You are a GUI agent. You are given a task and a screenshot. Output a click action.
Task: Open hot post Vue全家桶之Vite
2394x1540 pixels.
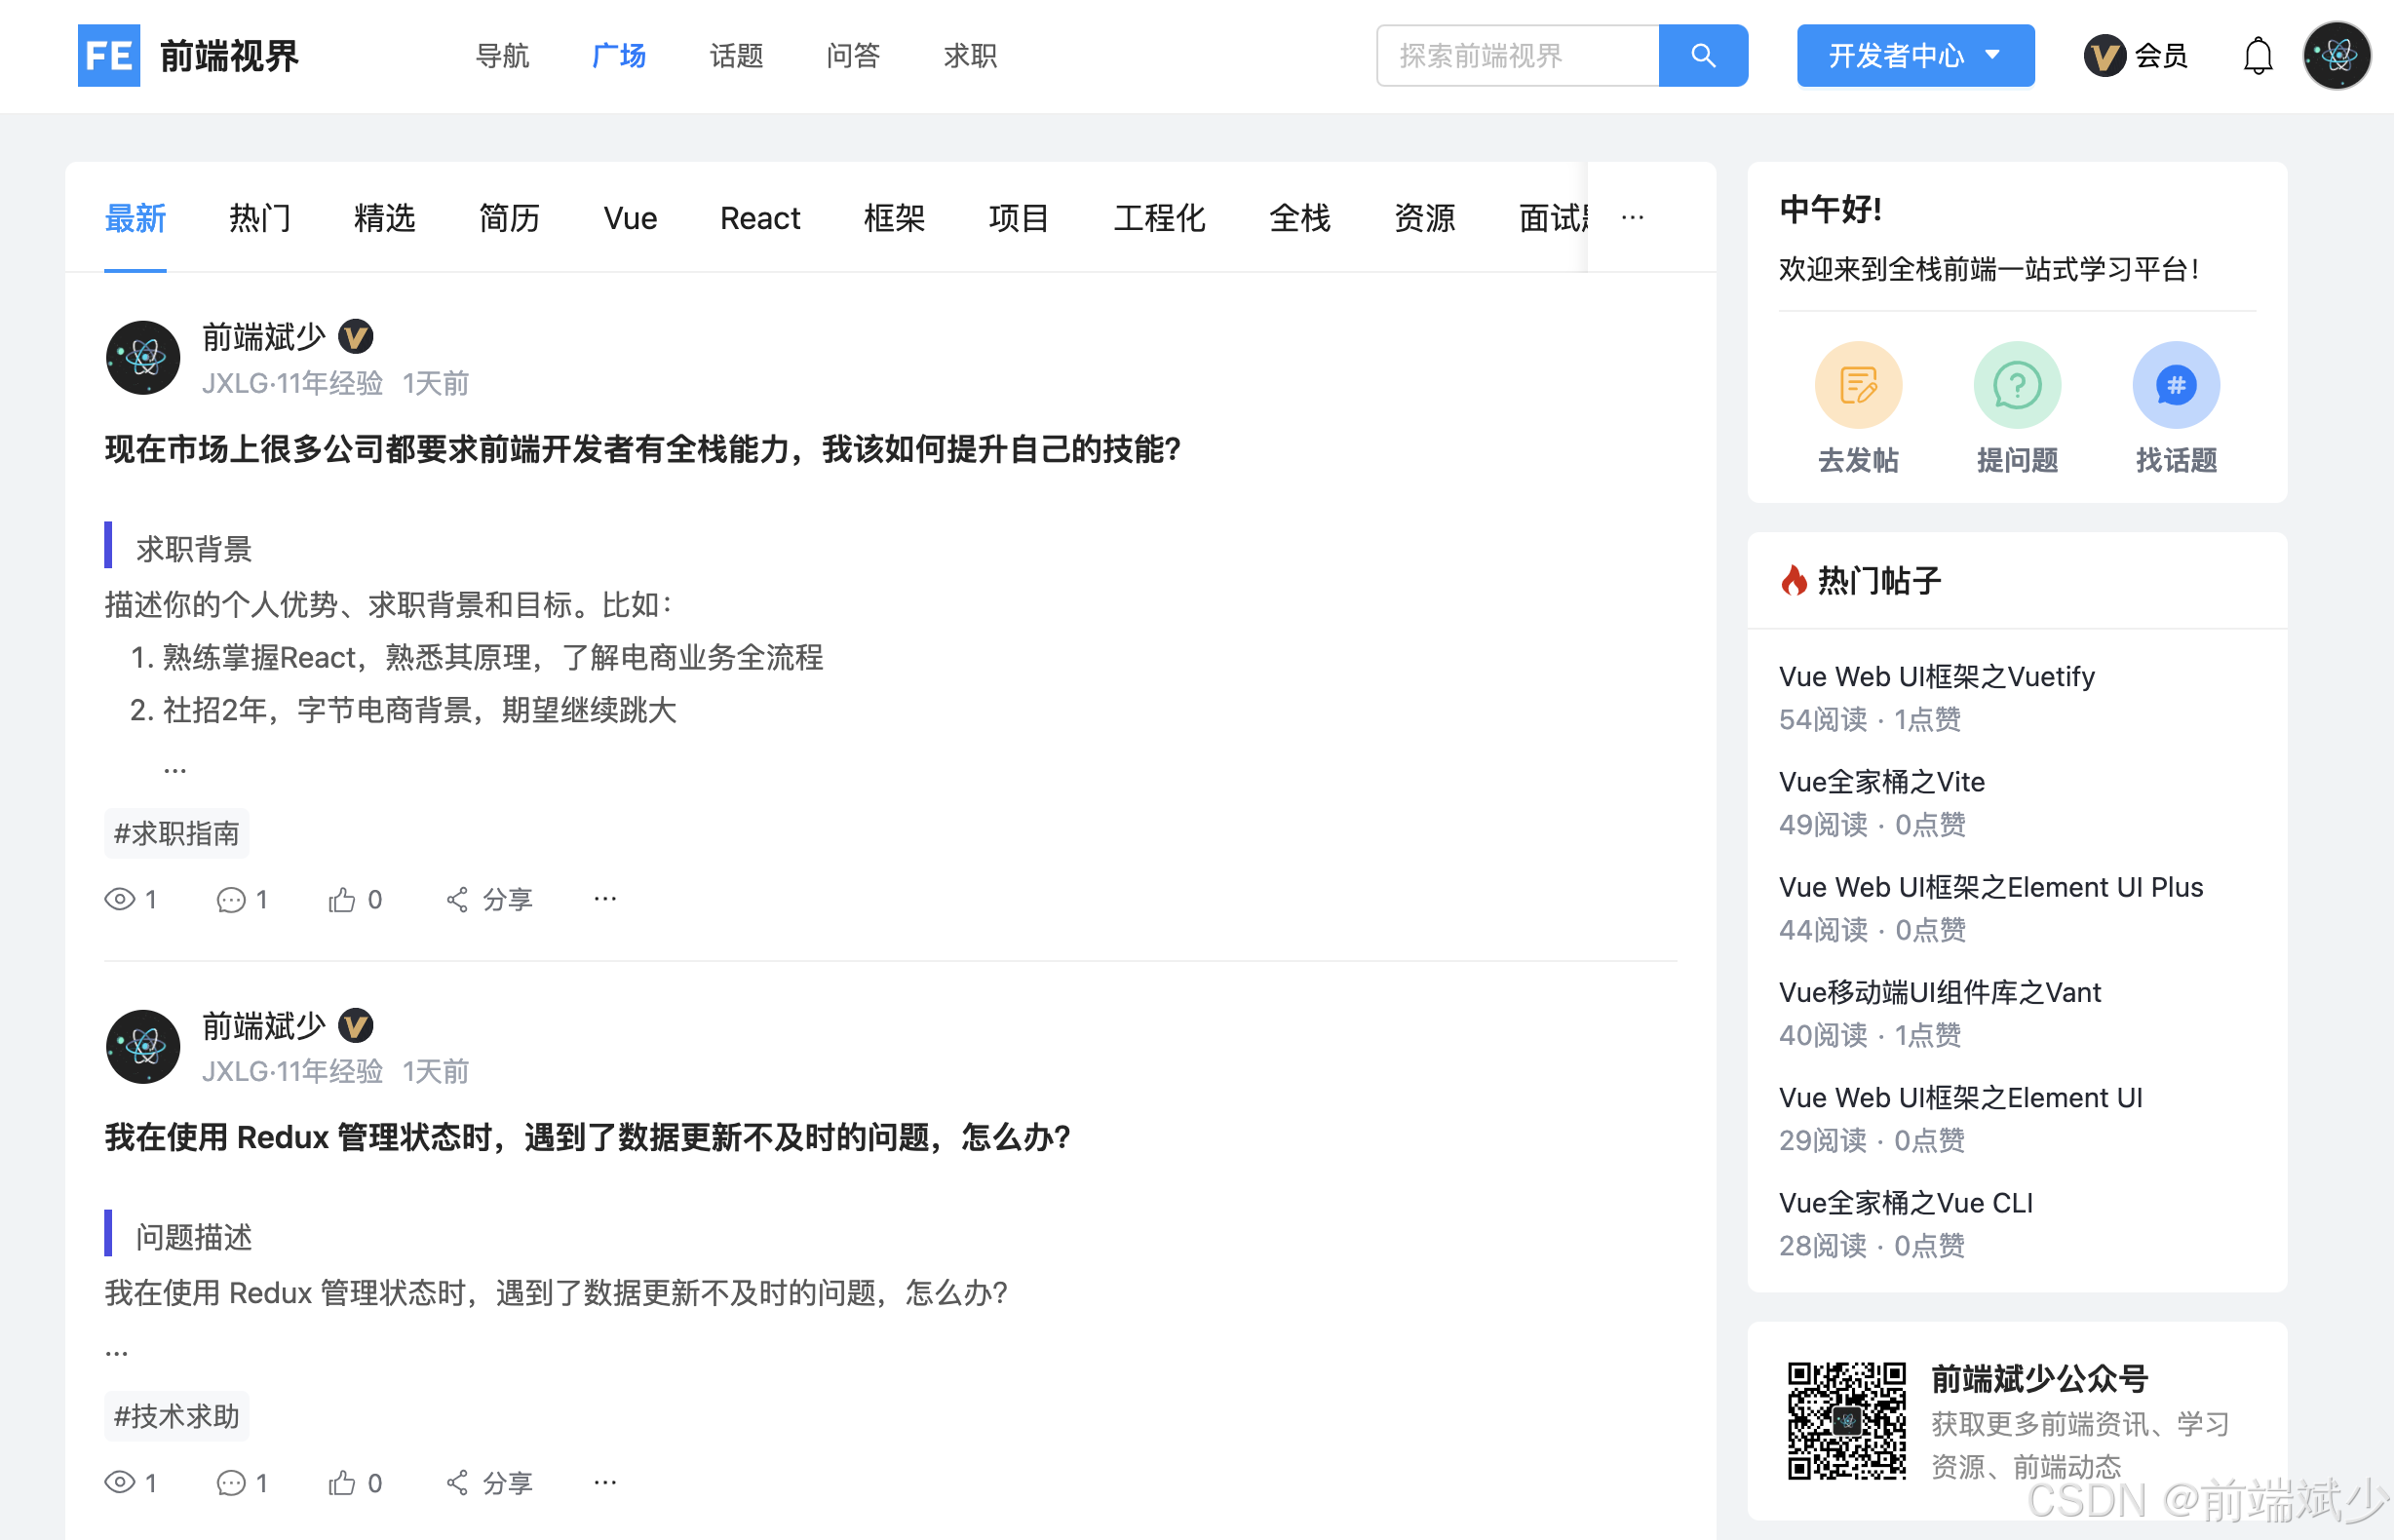pos(1881,781)
